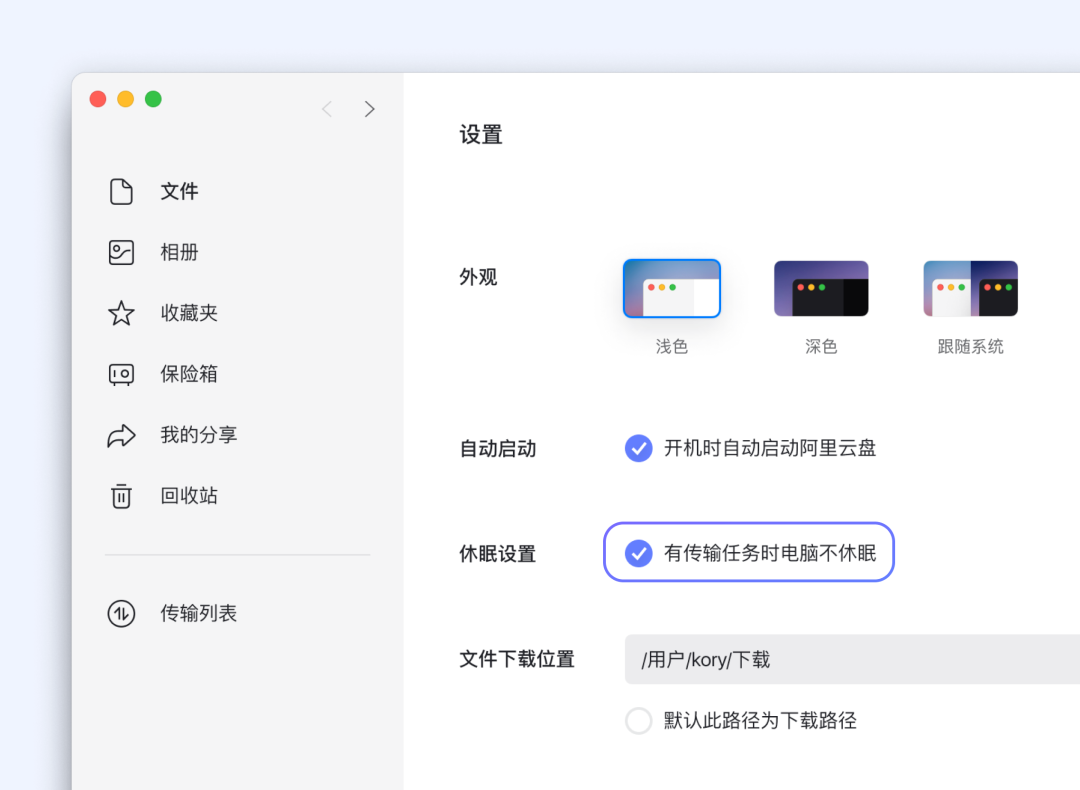This screenshot has width=1080, height=790.
Task: Click the 回收站 trash can icon
Action: (121, 496)
